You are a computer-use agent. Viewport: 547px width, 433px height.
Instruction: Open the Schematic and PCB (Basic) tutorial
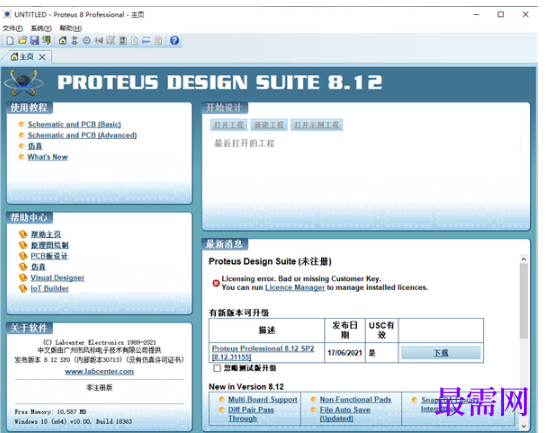[74, 124]
